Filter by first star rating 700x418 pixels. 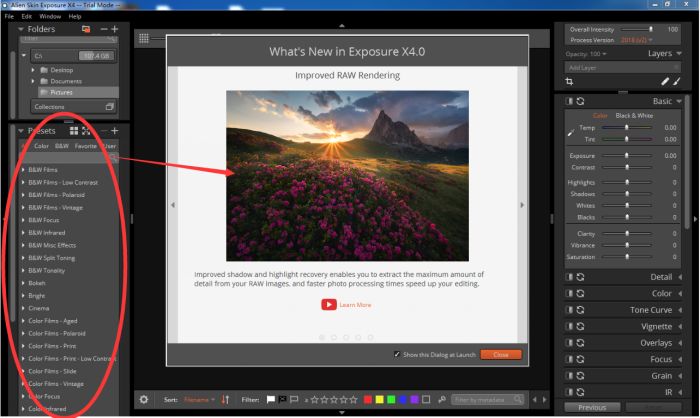pos(314,400)
